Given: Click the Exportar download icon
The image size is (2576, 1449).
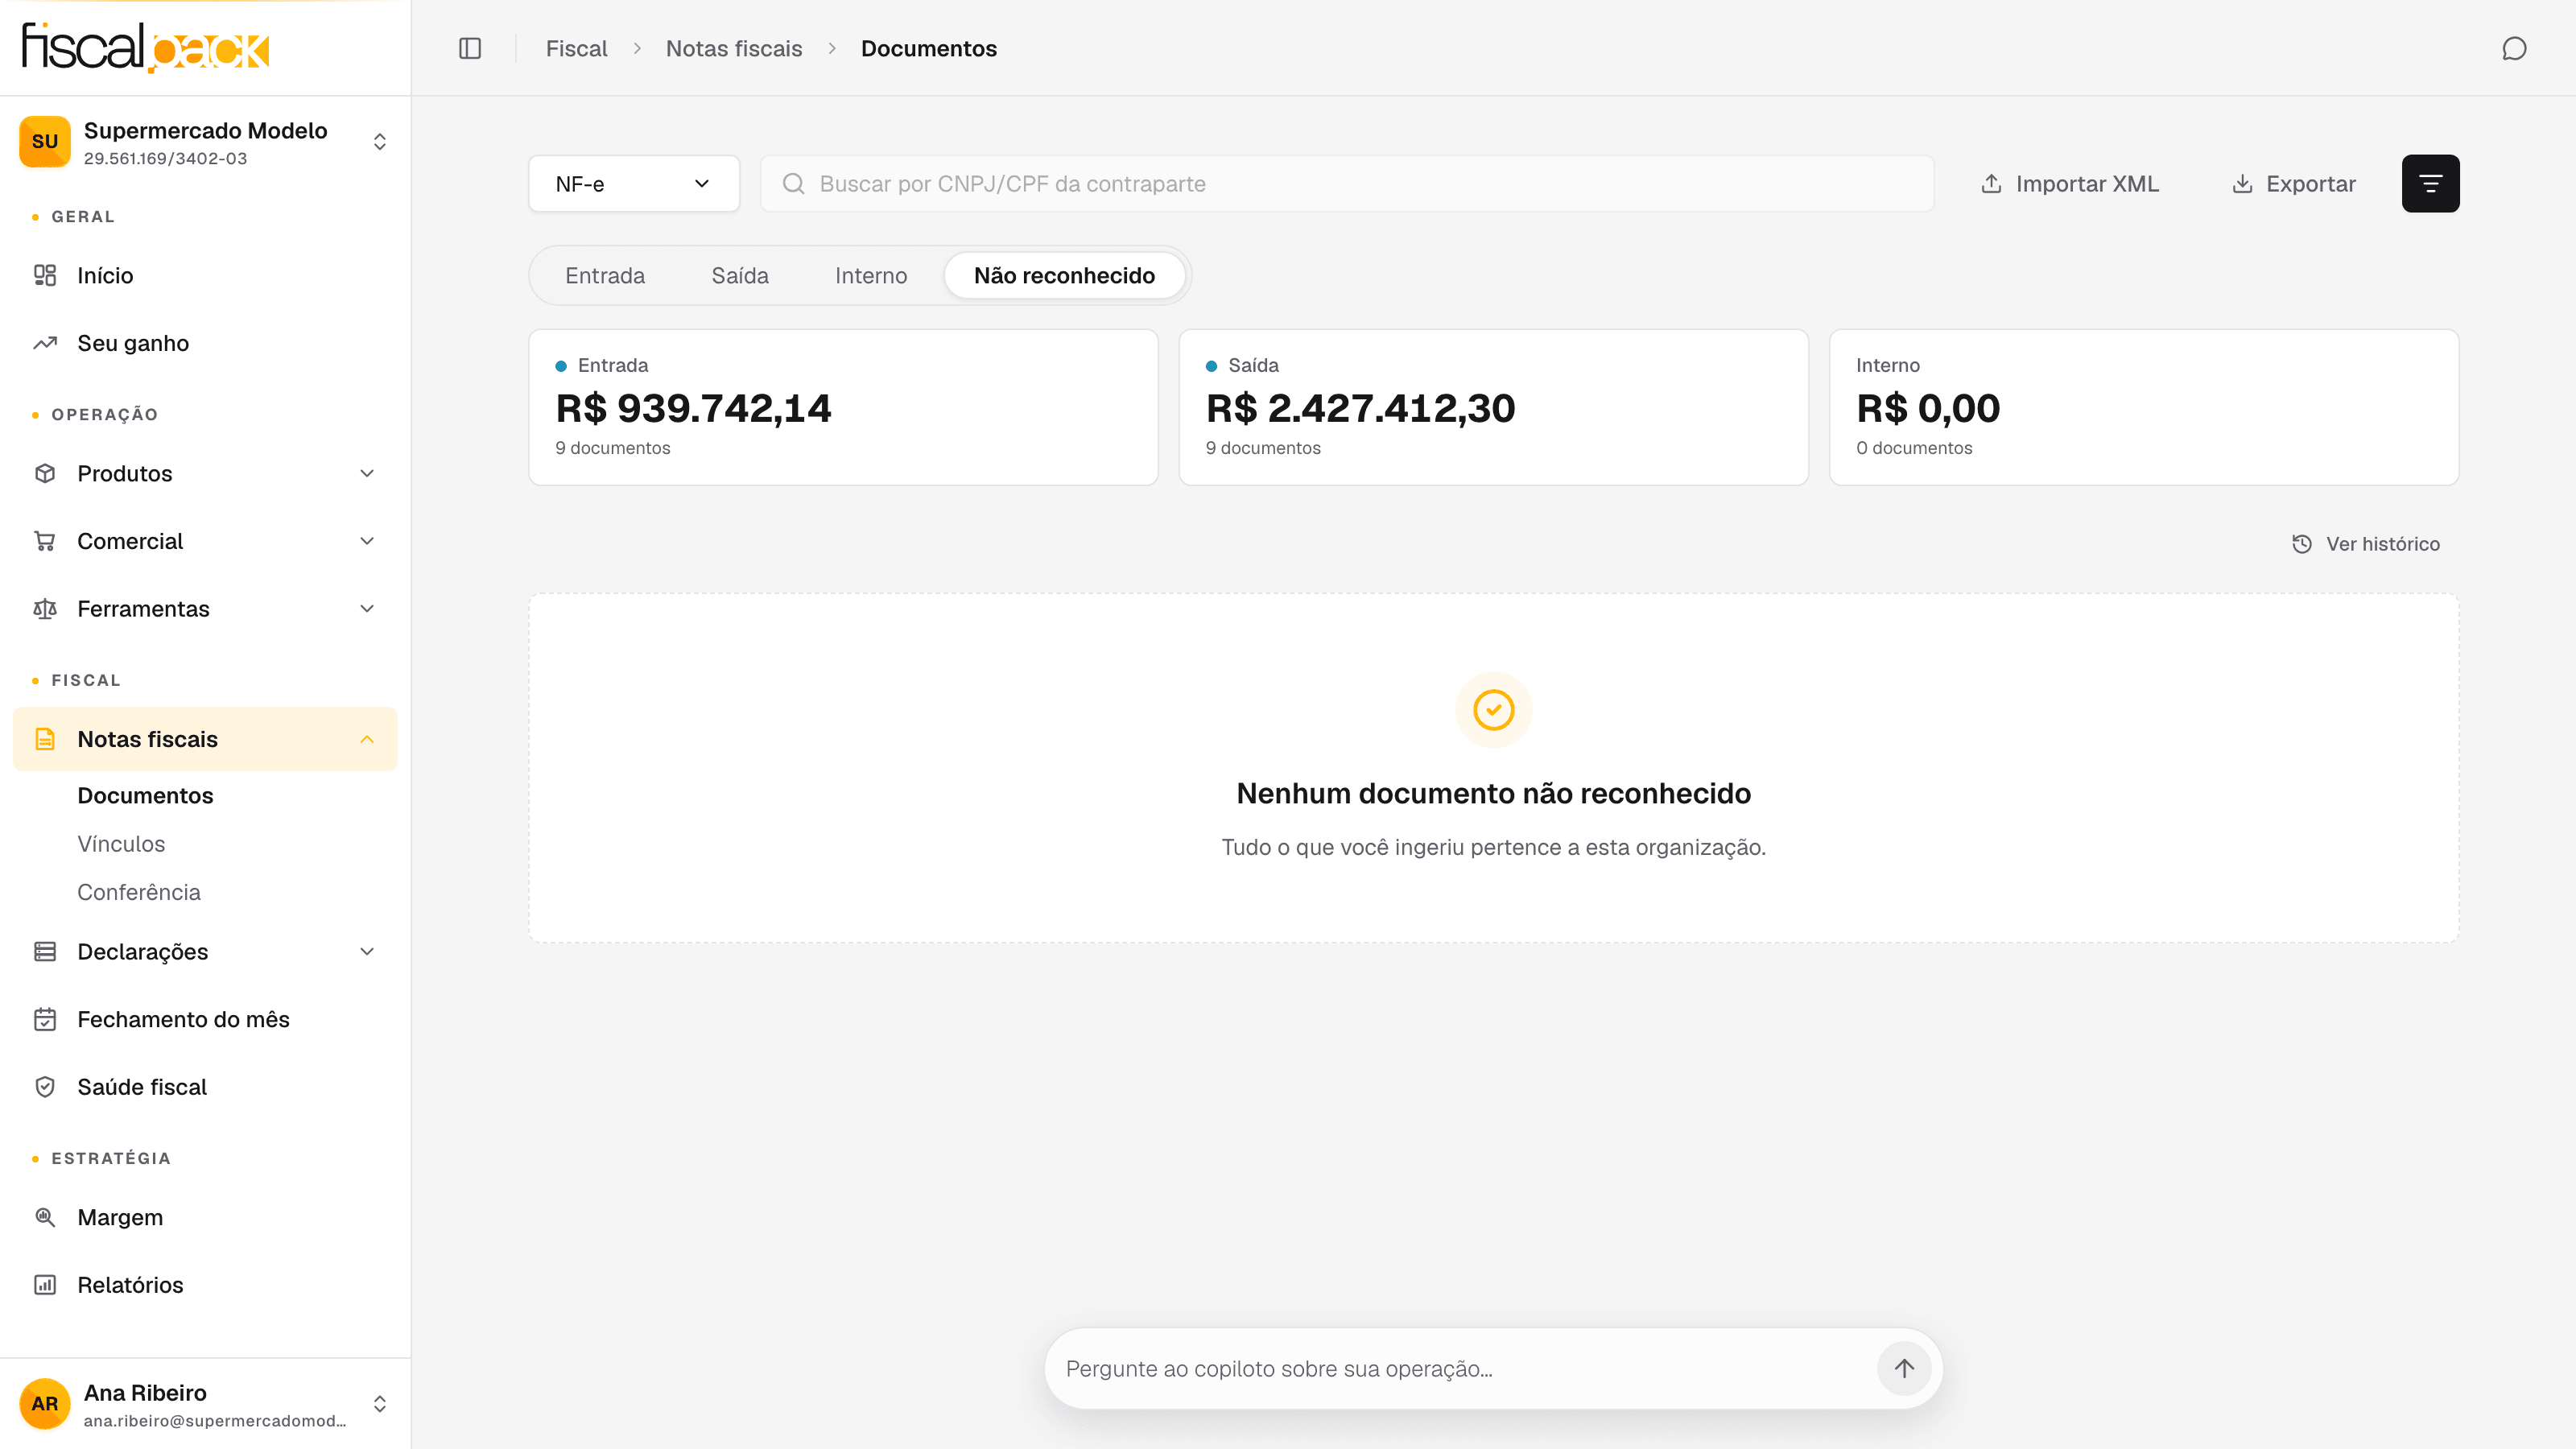Looking at the screenshot, I should coord(2242,184).
